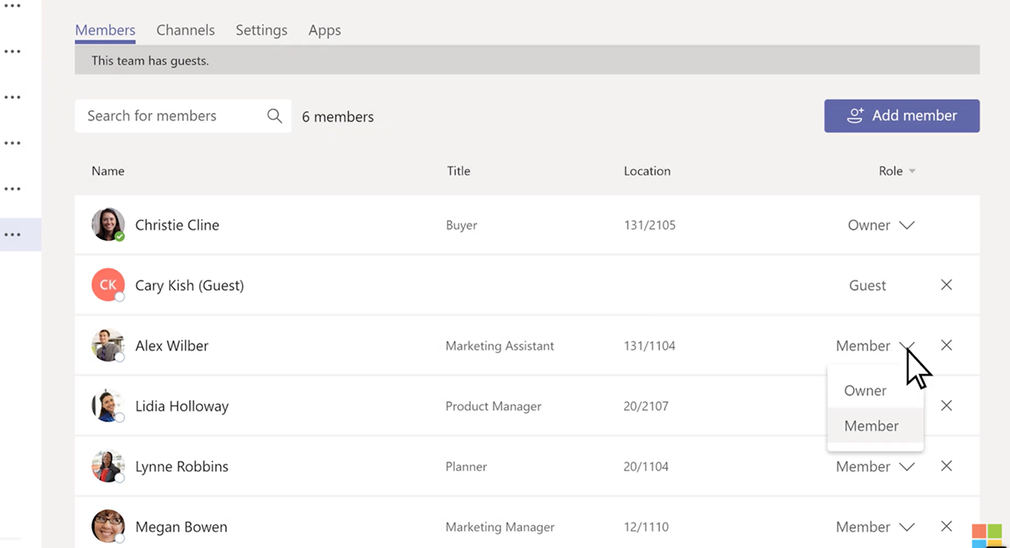Select the name Megan Bowen

181,527
